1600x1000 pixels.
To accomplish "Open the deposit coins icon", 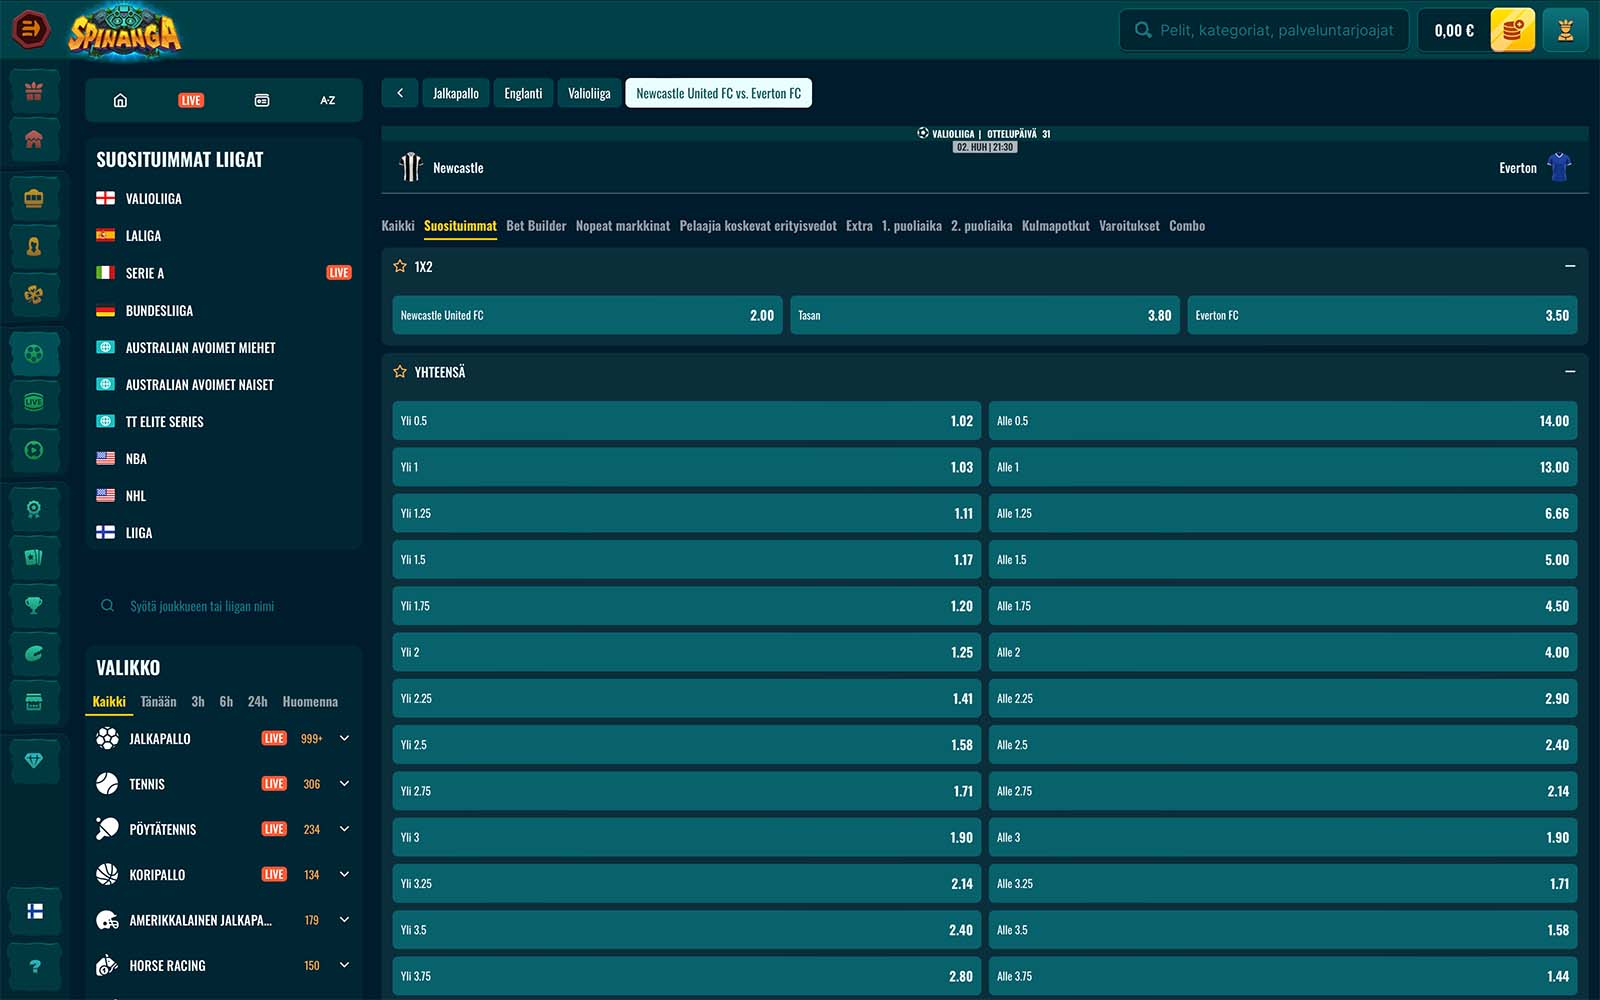I will coord(1512,30).
